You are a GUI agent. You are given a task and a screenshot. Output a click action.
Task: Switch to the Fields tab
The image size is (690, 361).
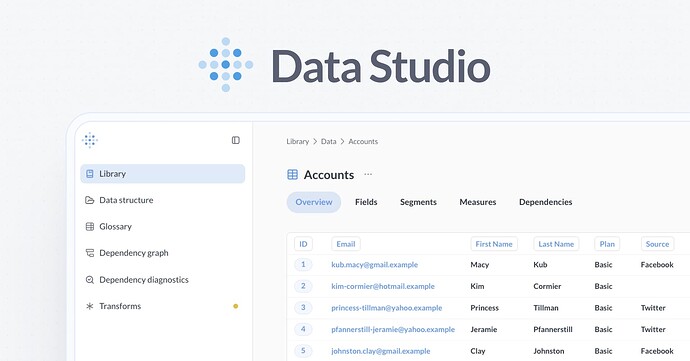(366, 202)
